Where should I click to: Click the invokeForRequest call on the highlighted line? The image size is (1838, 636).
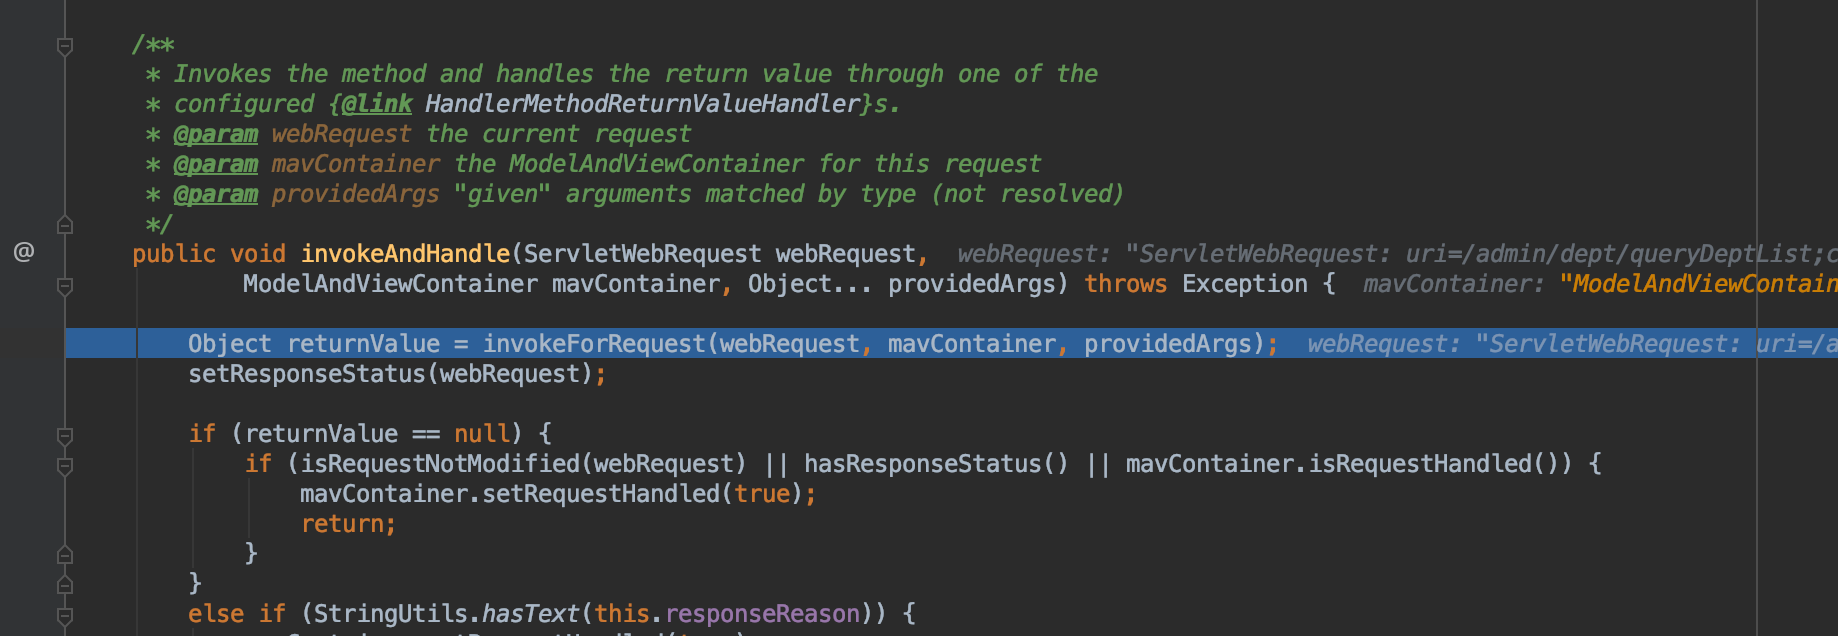point(594,344)
